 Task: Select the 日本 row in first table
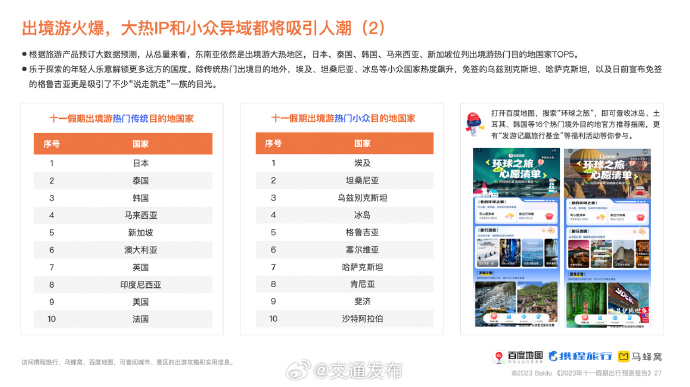coord(123,163)
